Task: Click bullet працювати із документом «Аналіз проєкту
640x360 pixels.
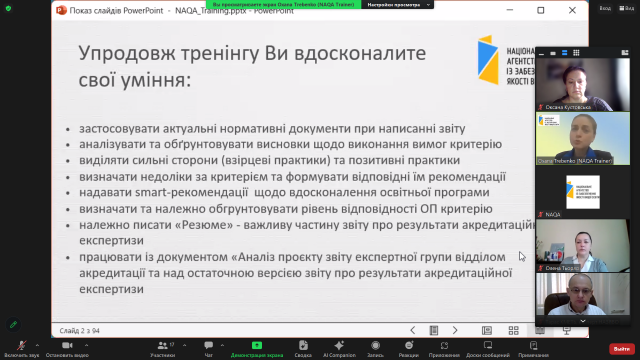Action: 296,273
